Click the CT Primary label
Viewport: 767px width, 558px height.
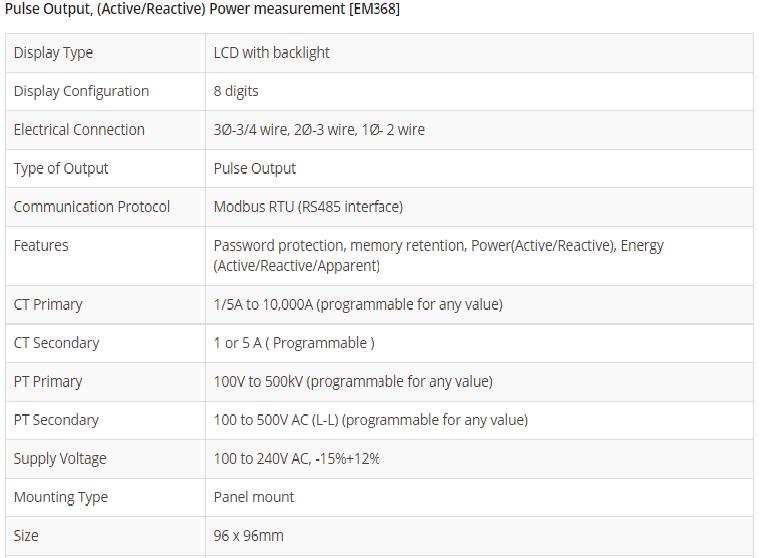(x=48, y=304)
